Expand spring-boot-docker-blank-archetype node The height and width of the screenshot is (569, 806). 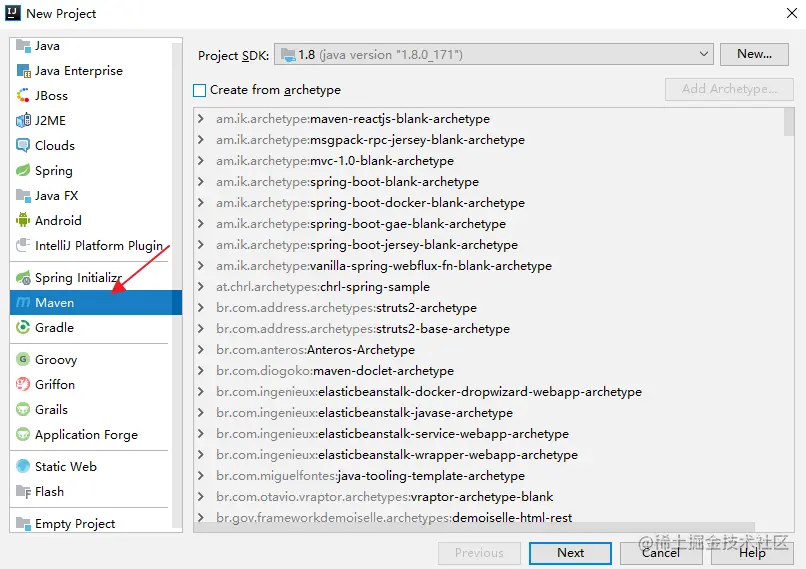[201, 203]
